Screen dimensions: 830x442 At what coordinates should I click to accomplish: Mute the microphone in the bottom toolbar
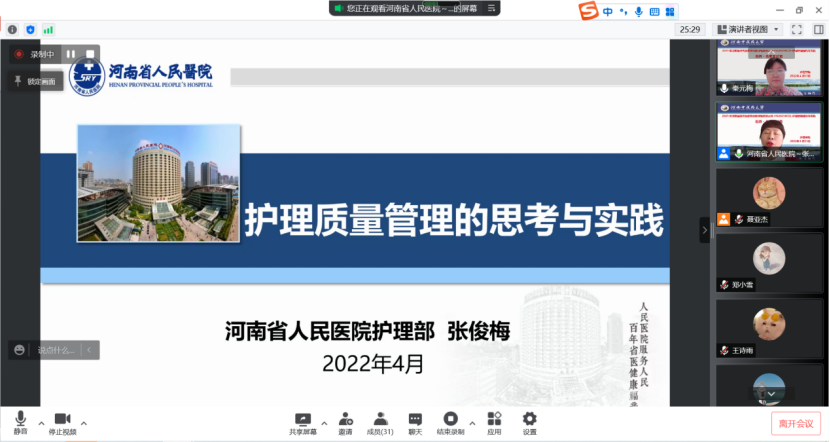(x=20, y=422)
